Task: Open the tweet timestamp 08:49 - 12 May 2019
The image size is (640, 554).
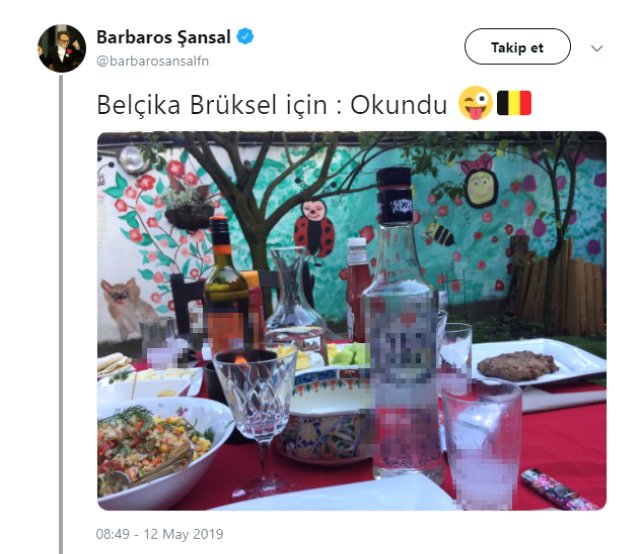Action: click(159, 534)
